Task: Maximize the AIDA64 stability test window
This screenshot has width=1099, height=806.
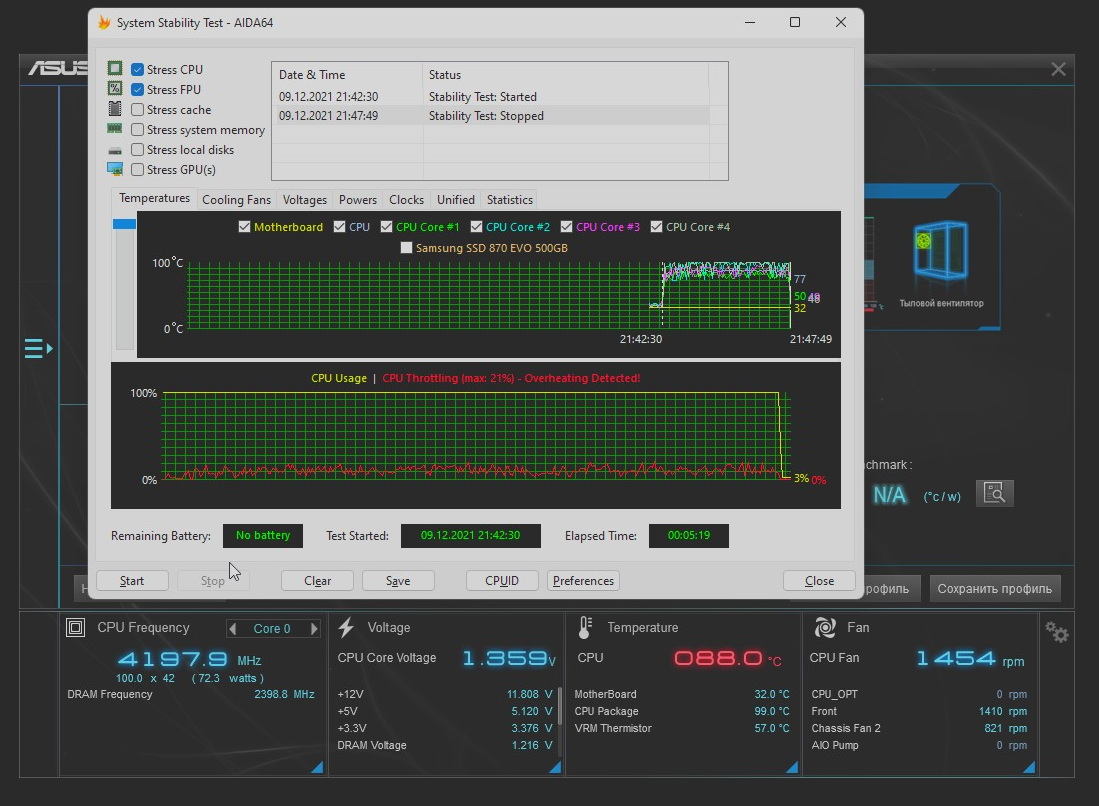Action: 795,22
